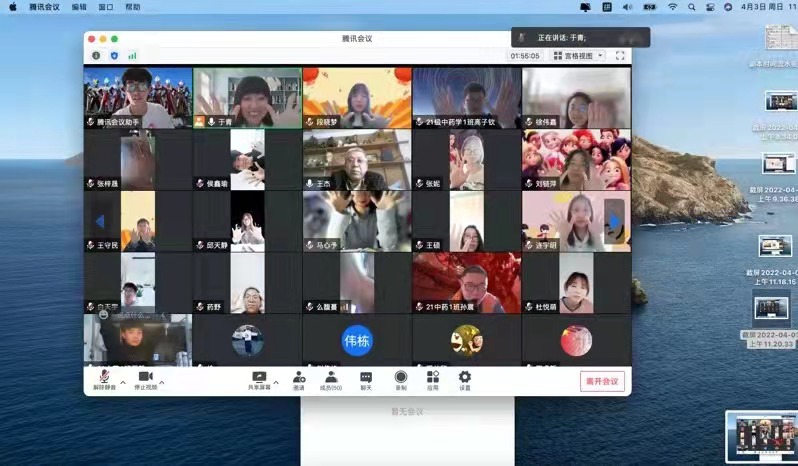Screen dimensions: 798x466
Task: Click the invite (邀请) icon in toolbar
Action: 298,378
